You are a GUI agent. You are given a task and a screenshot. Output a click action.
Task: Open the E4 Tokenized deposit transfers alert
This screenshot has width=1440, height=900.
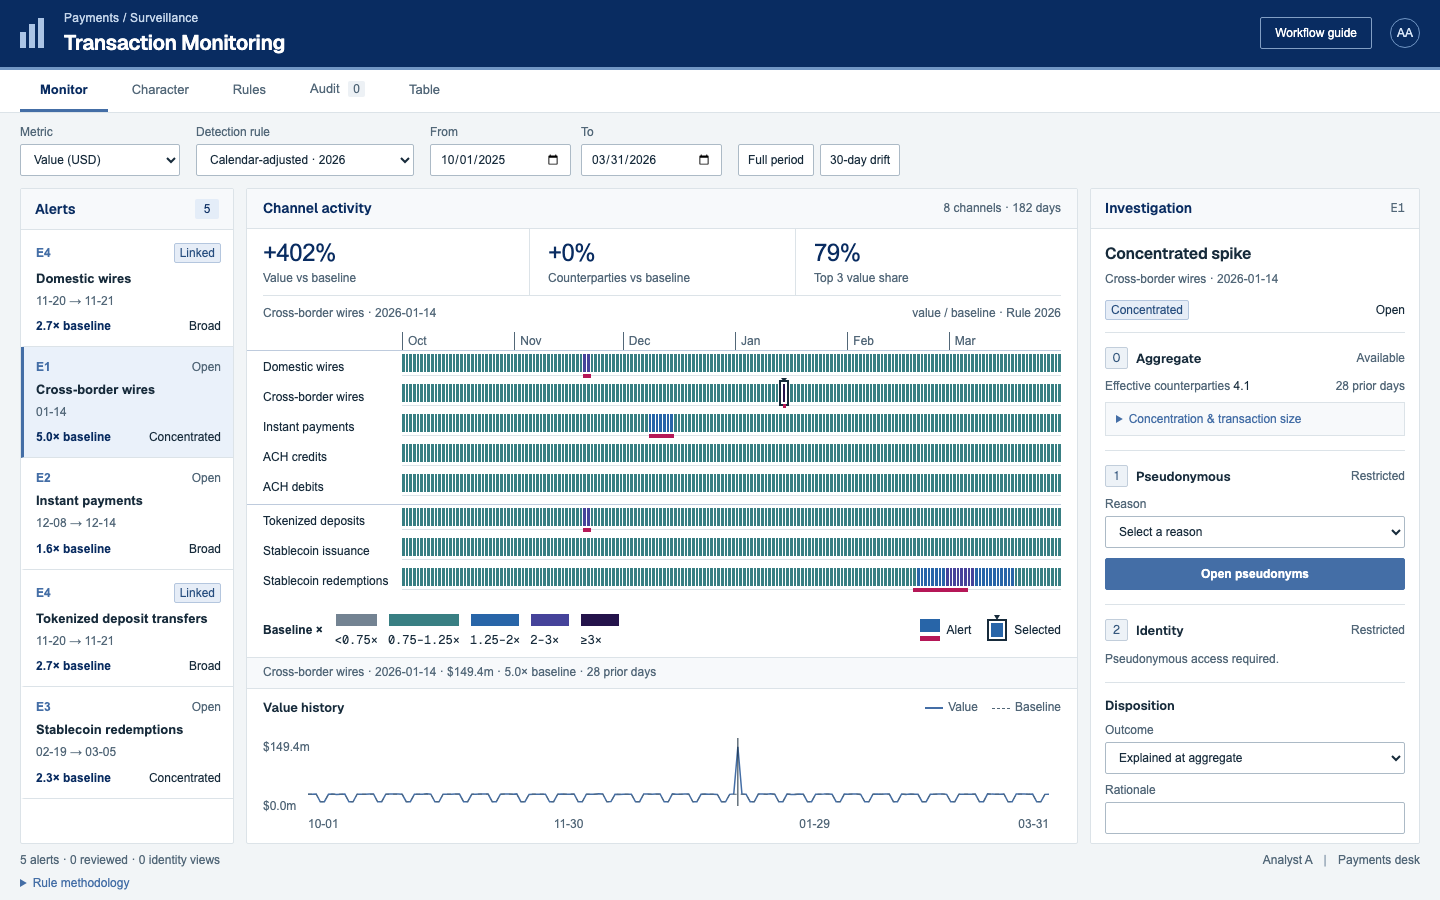coord(127,628)
